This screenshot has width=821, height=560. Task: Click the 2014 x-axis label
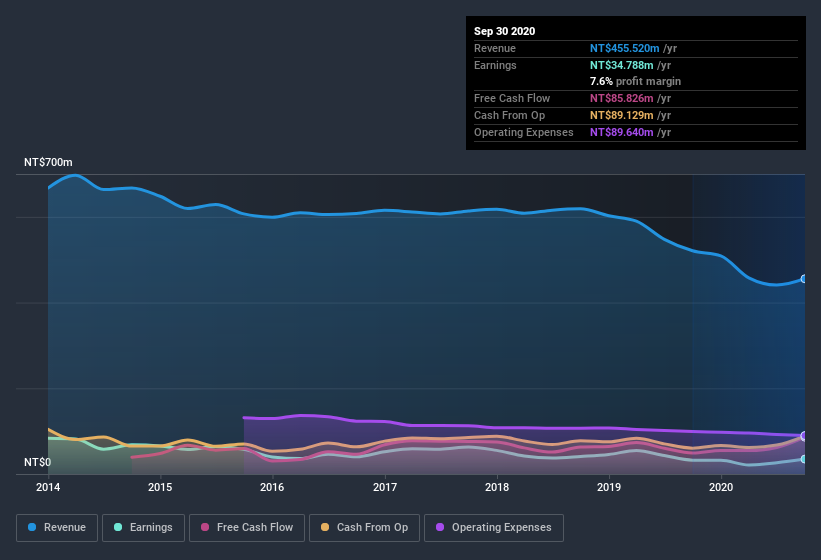pos(48,487)
